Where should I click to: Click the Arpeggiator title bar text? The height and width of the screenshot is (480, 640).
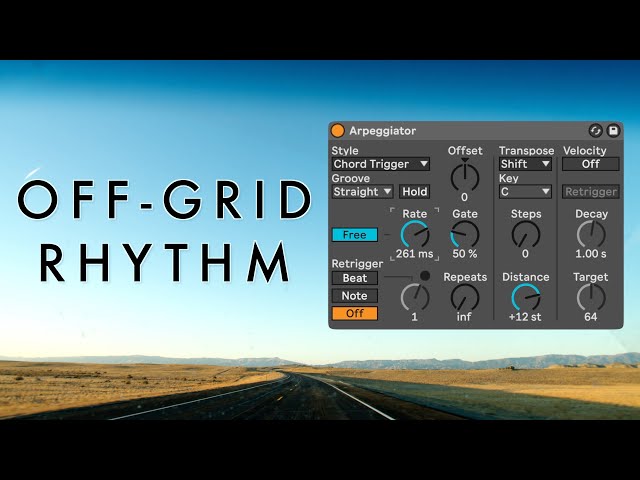(382, 131)
